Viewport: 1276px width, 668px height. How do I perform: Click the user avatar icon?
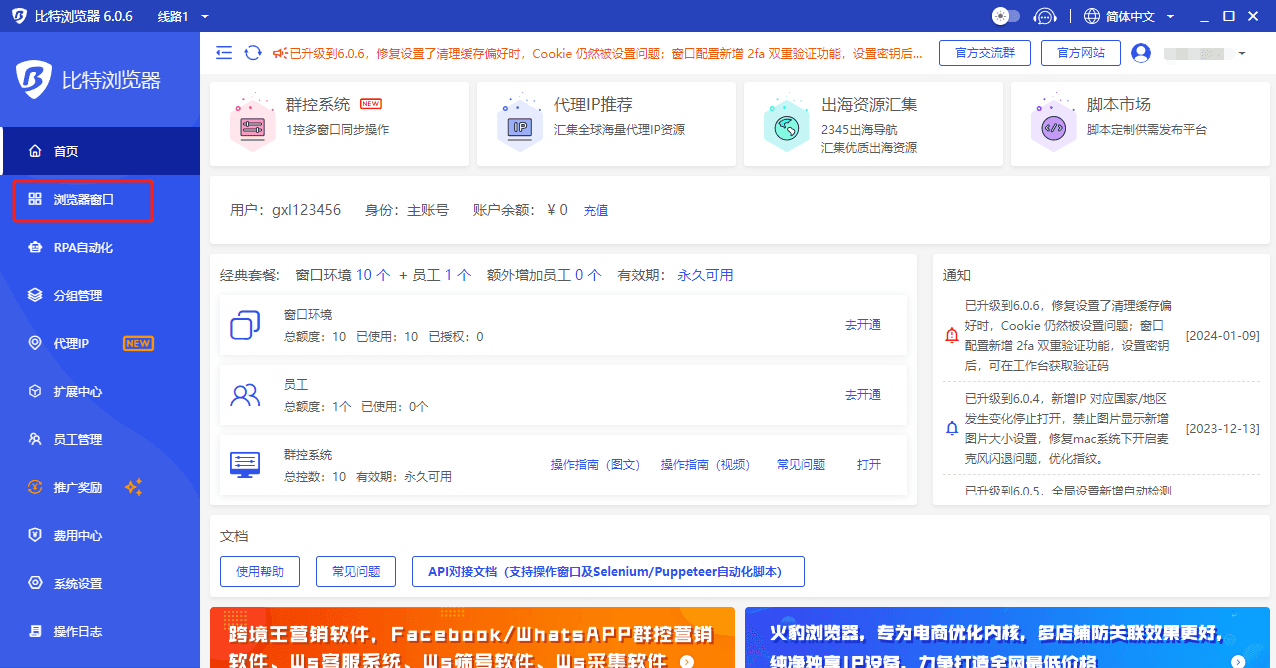pos(1141,53)
